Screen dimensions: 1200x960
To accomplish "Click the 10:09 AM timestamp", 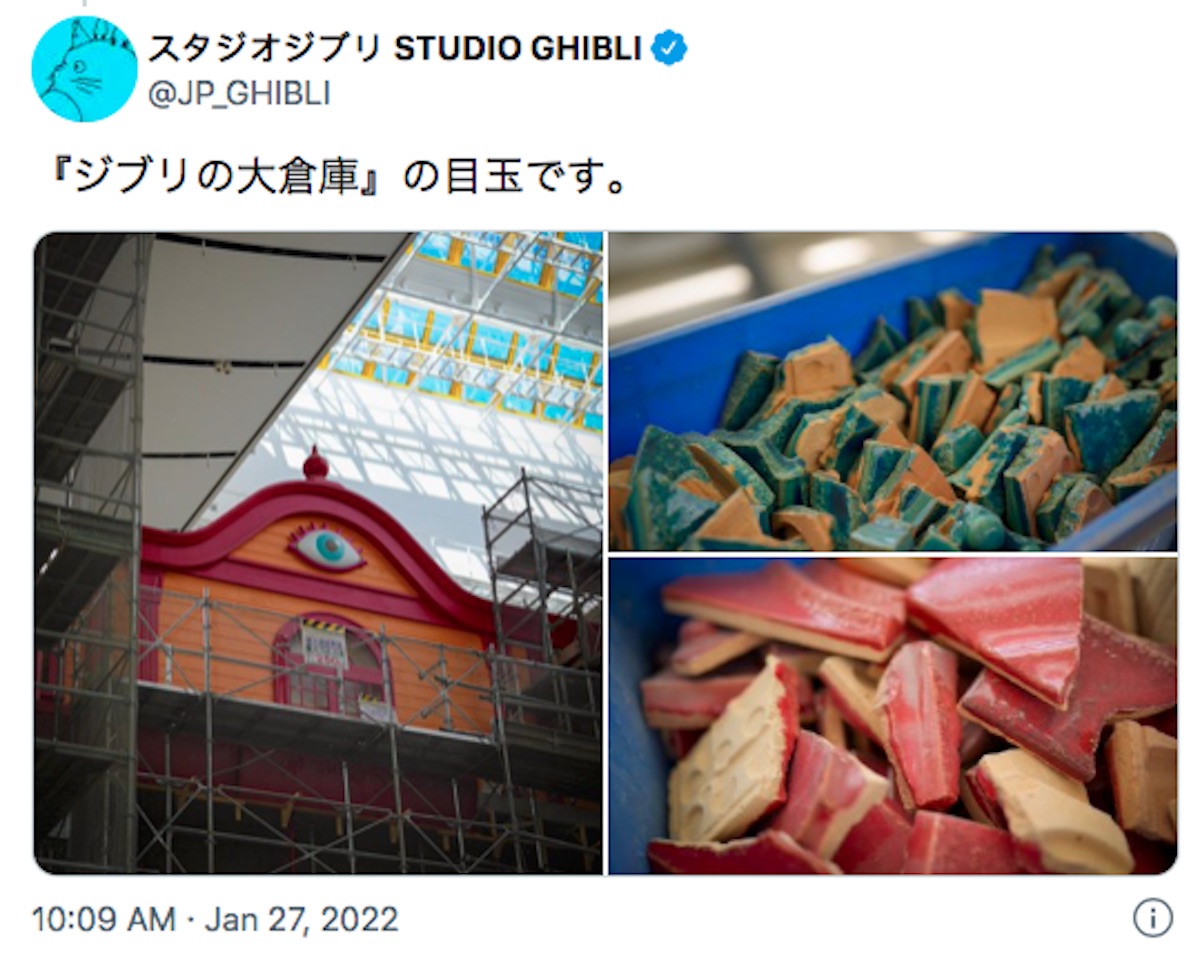I will pyautogui.click(x=105, y=919).
